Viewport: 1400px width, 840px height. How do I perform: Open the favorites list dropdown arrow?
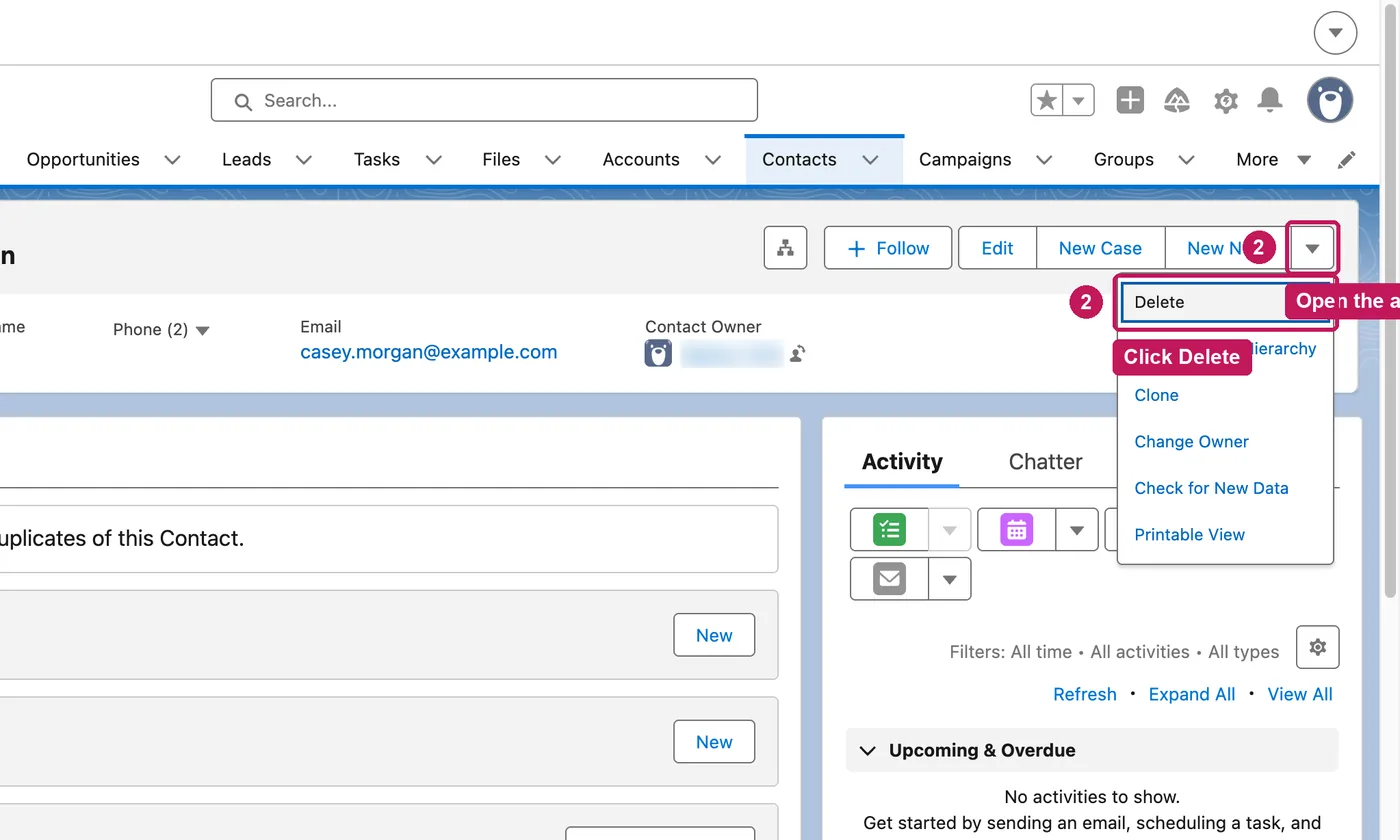1078,100
